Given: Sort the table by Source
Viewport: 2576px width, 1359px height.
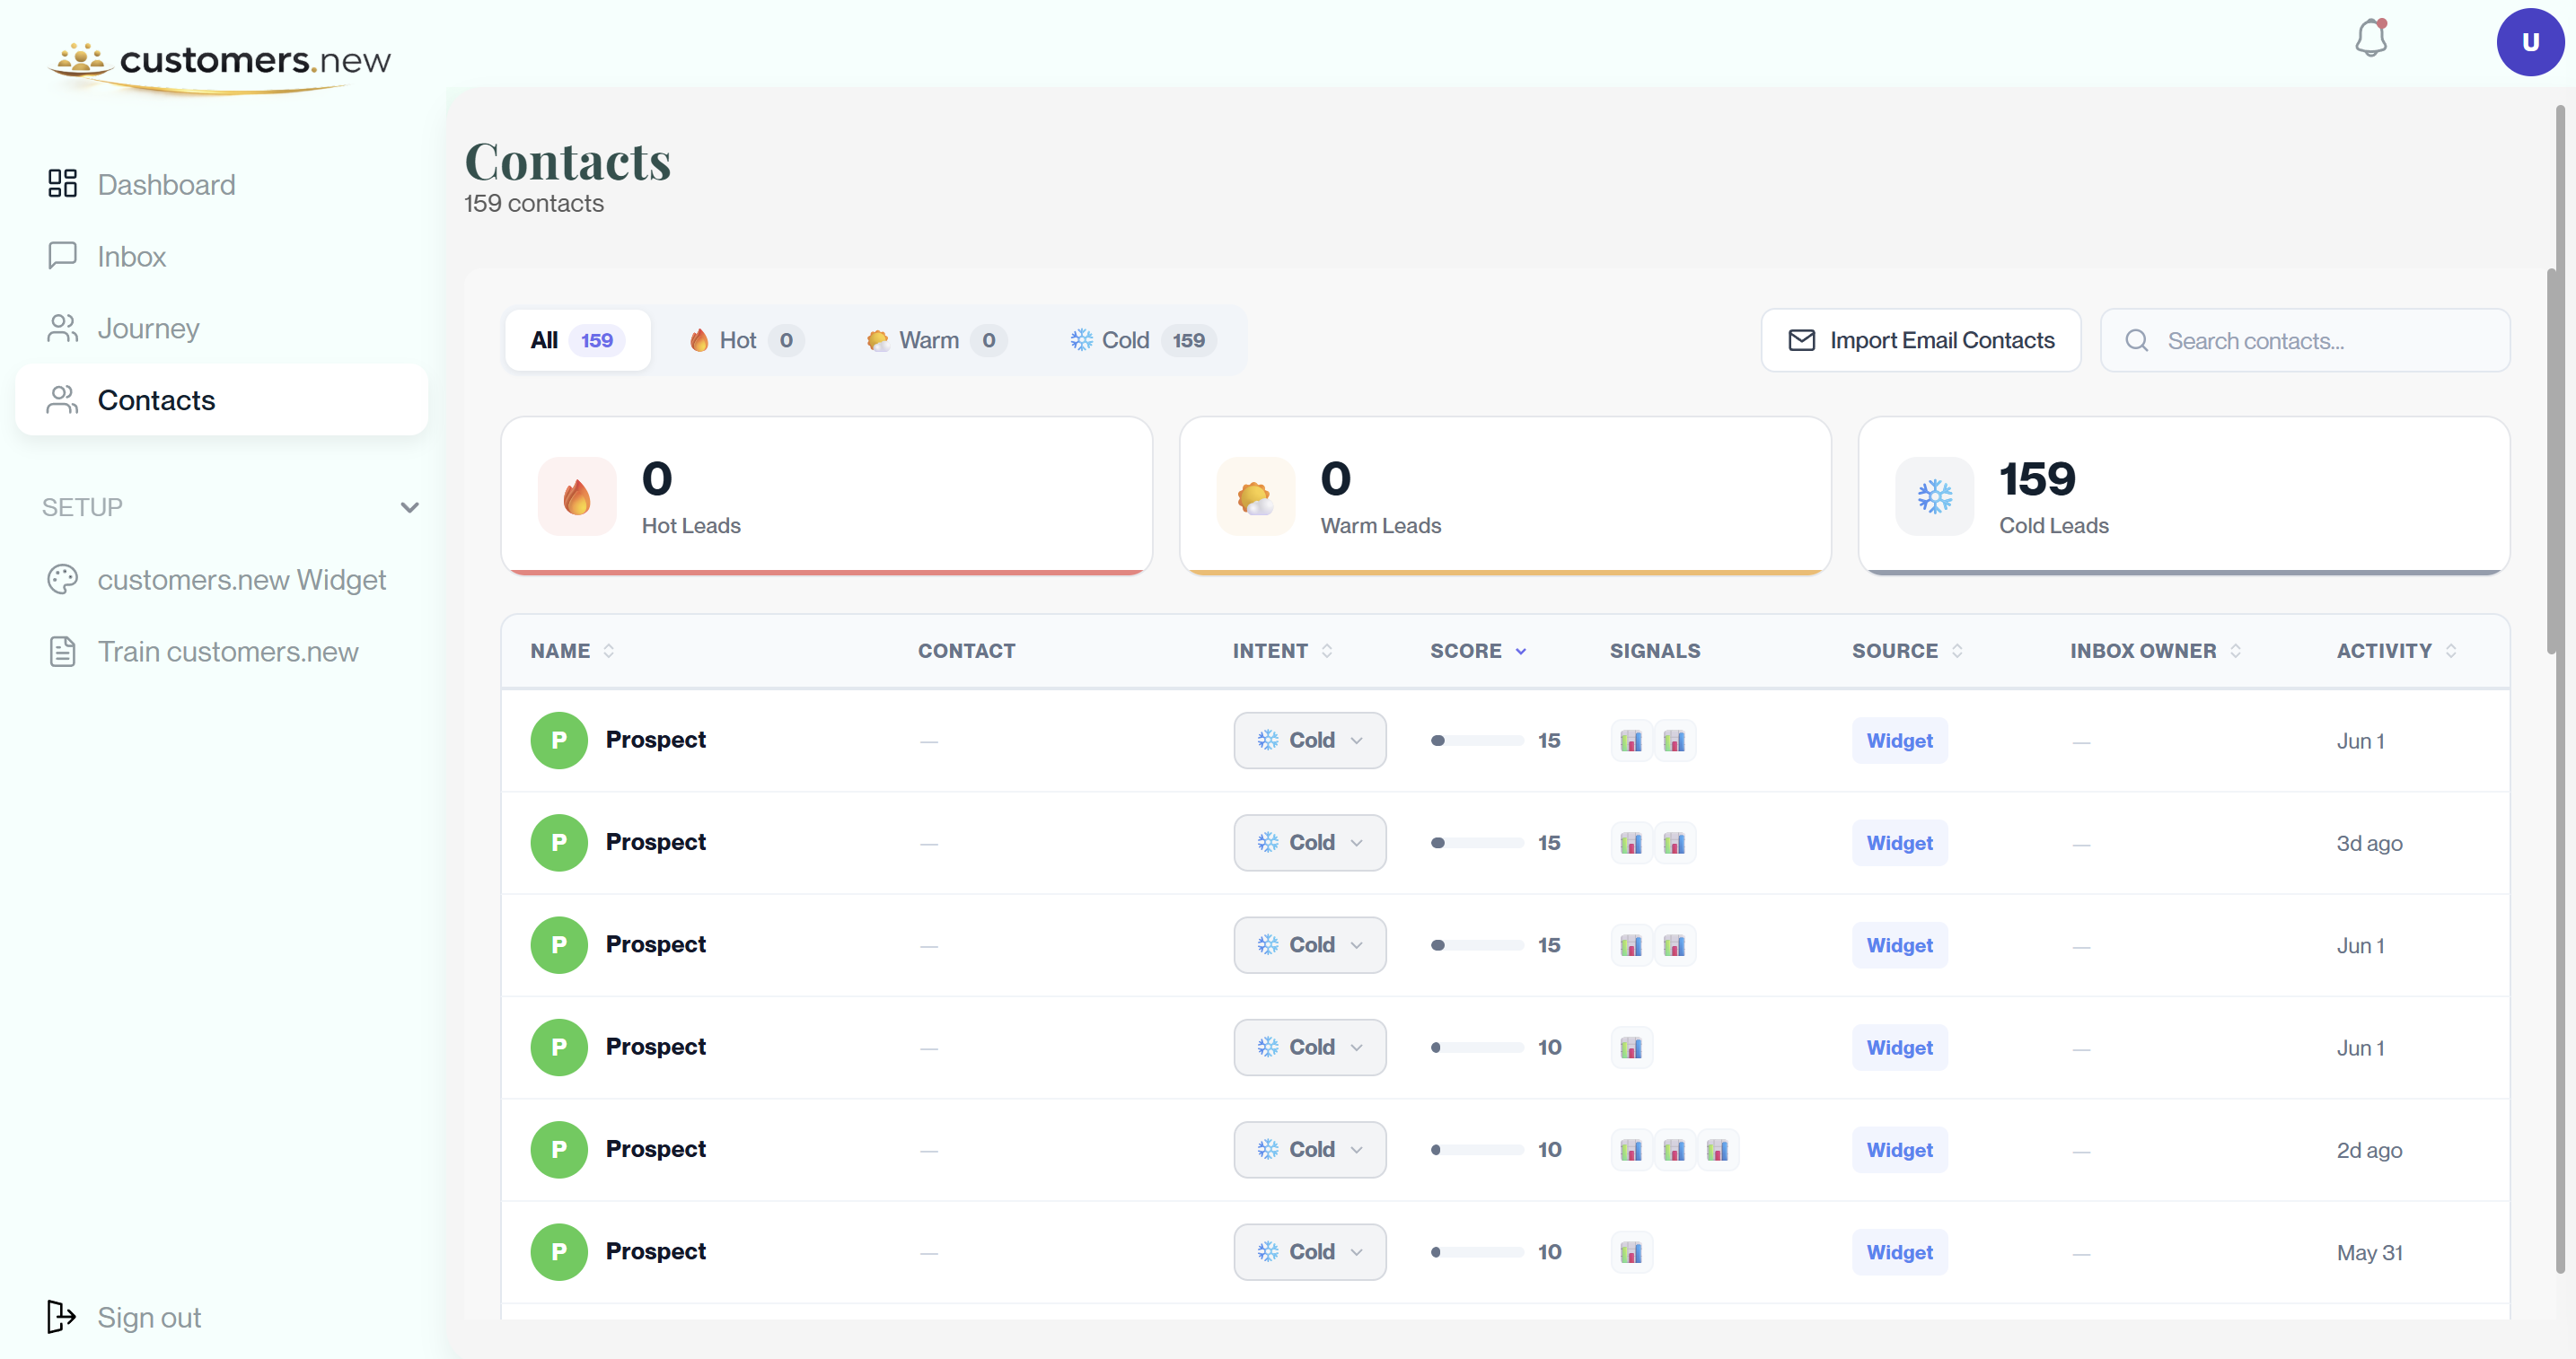Looking at the screenshot, I should [1907, 651].
